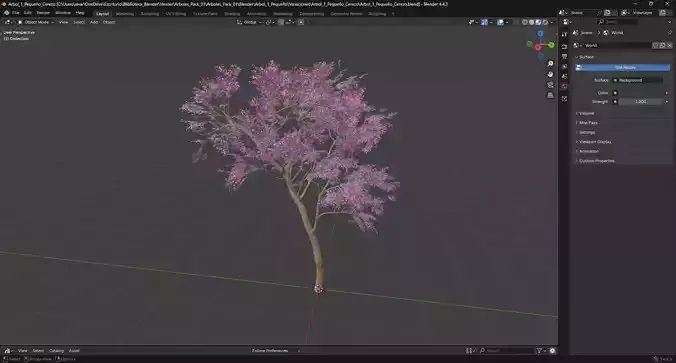Click the green Y axis gizmo handle
This screenshot has width=676, height=363.
coord(551,45)
